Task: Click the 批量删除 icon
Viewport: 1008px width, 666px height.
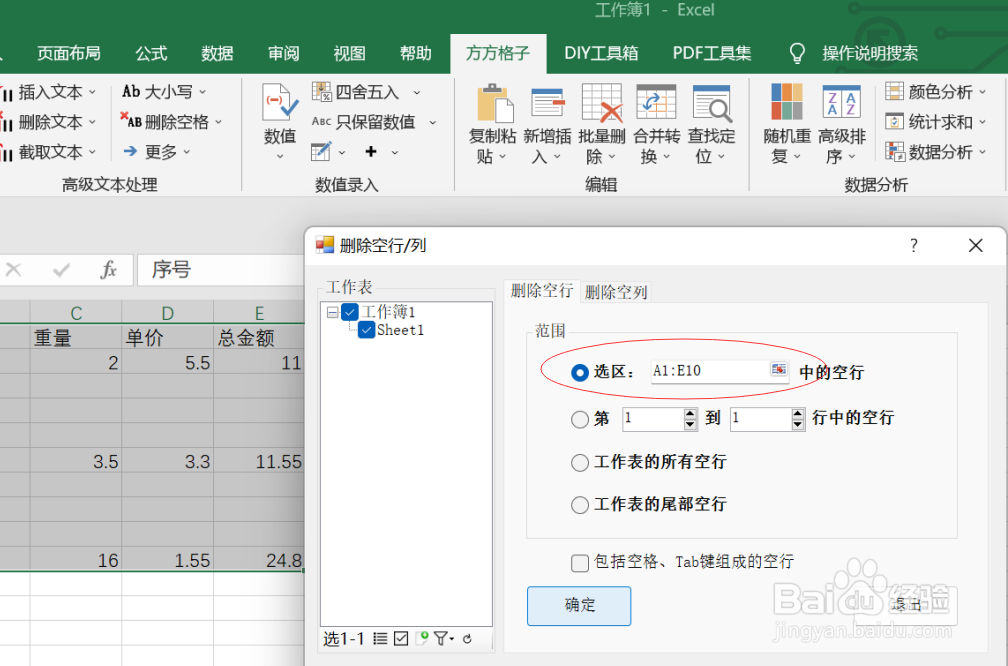Action: pyautogui.click(x=602, y=103)
